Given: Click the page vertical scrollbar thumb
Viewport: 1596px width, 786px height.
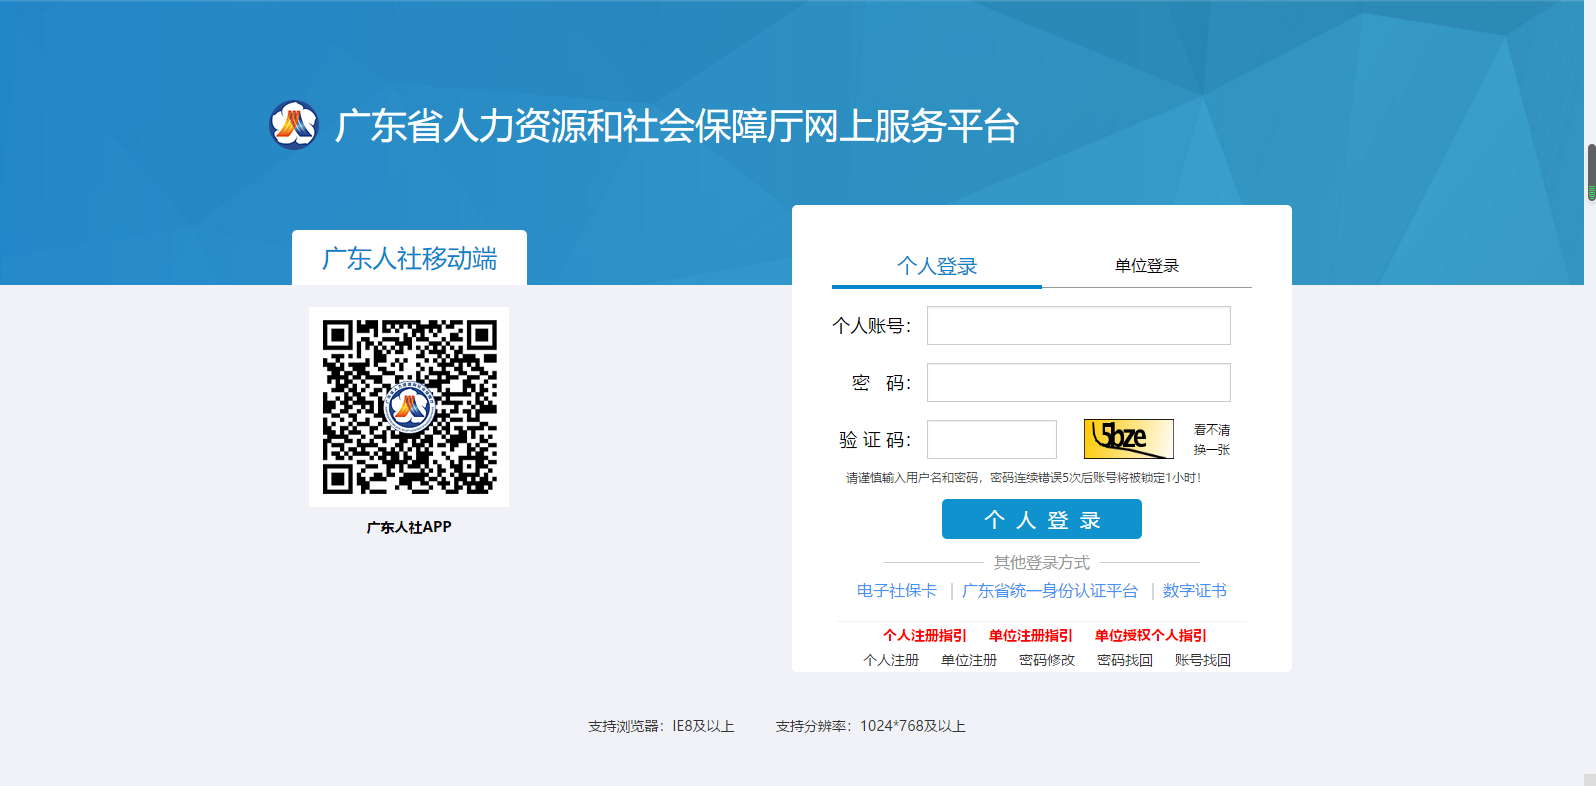Looking at the screenshot, I should 1591,172.
